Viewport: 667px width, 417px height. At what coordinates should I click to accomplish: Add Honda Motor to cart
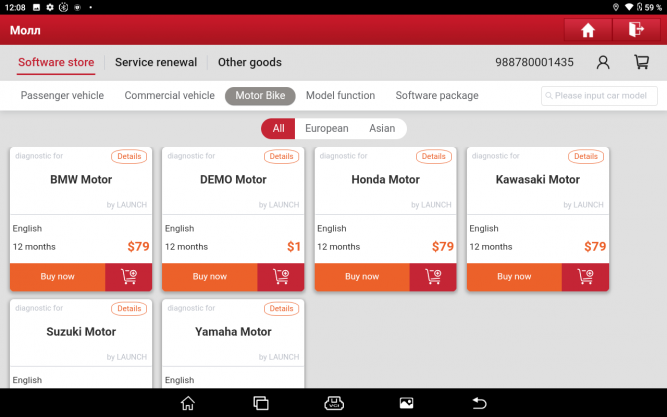(x=433, y=277)
